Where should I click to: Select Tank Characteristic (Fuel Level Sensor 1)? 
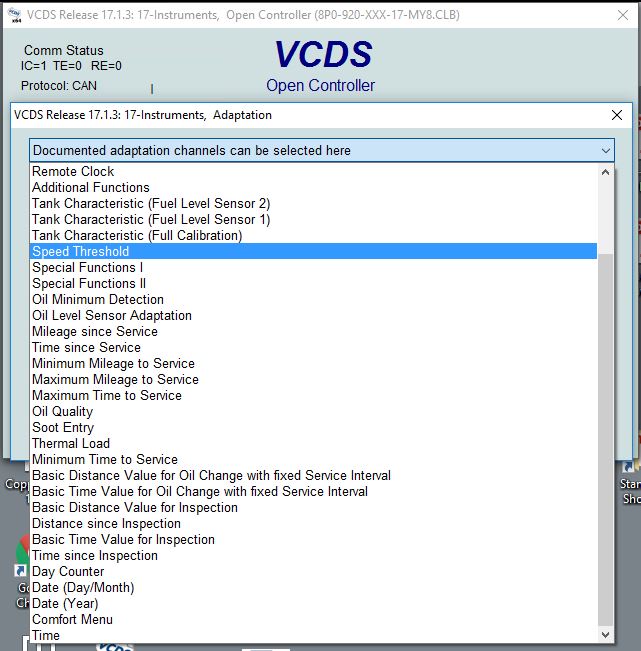[x=313, y=220]
